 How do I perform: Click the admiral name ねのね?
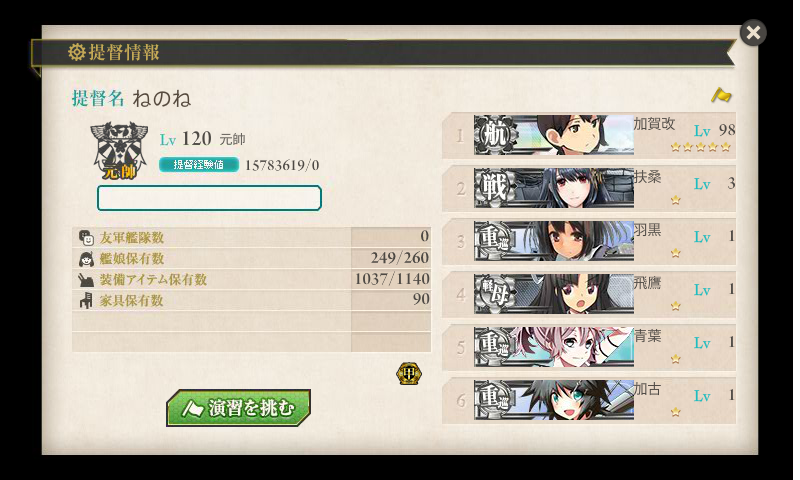click(x=161, y=98)
